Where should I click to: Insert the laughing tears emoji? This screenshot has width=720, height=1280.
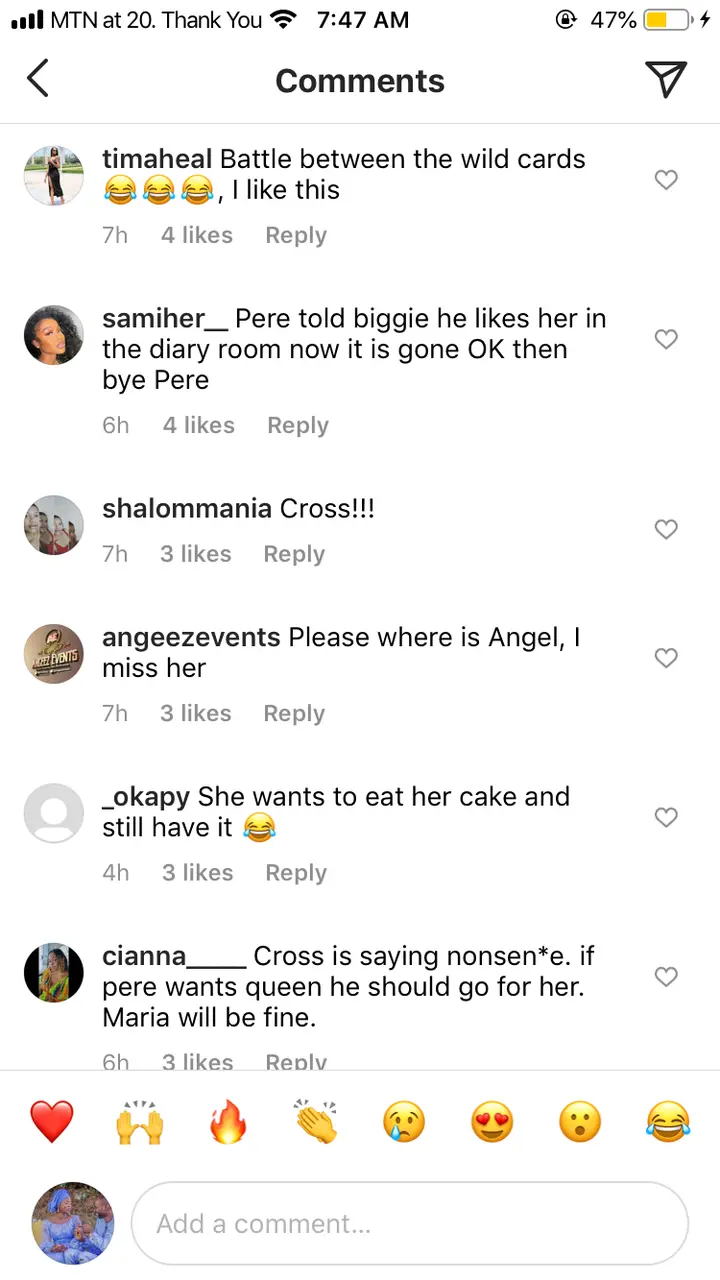(x=668, y=1121)
